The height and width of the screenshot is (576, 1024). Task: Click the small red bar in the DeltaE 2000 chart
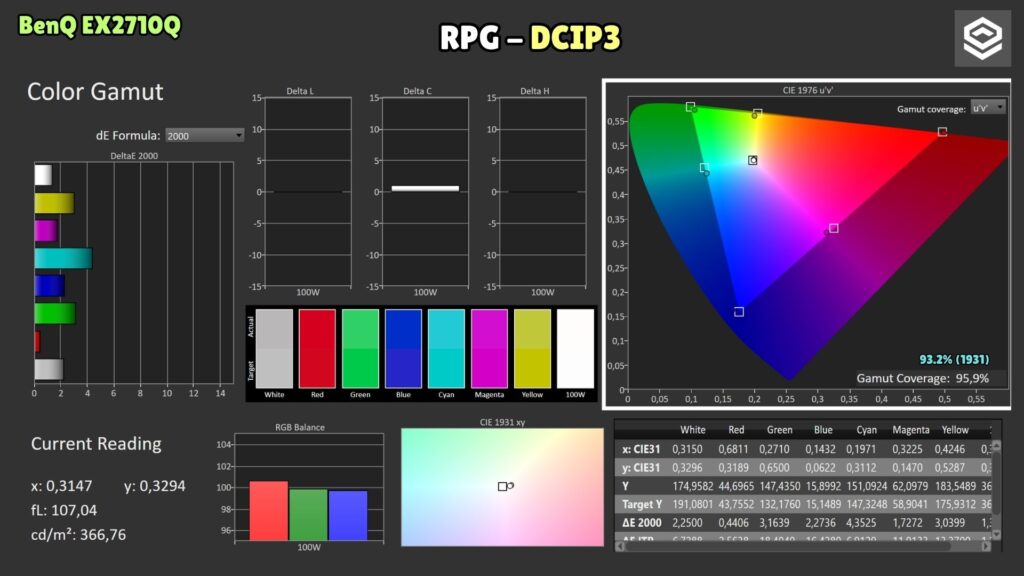click(37, 342)
